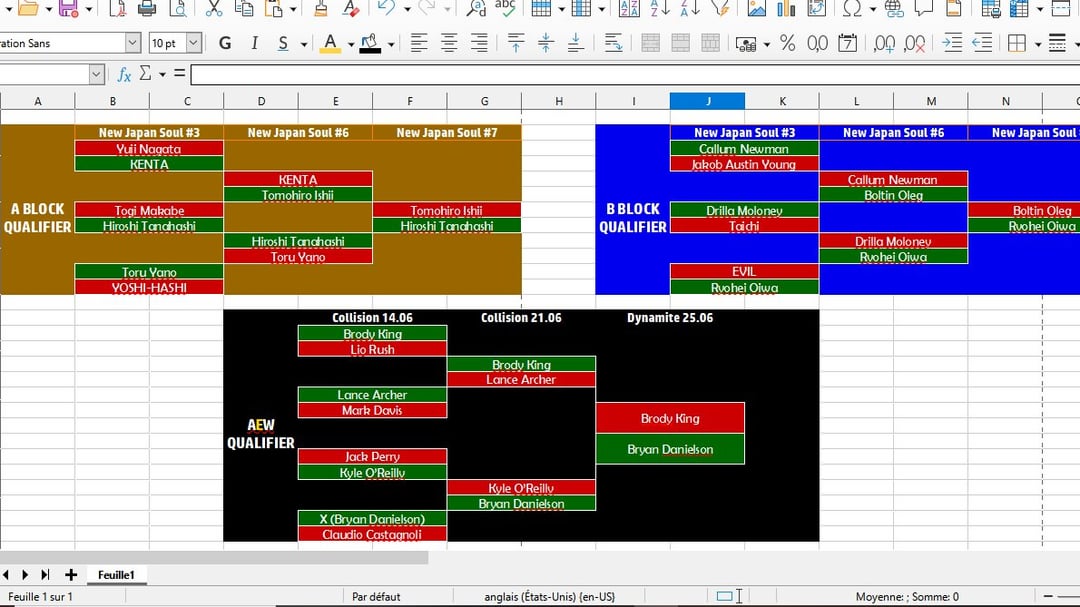The height and width of the screenshot is (607, 1080).
Task: Align cell text to the left
Action: point(418,43)
